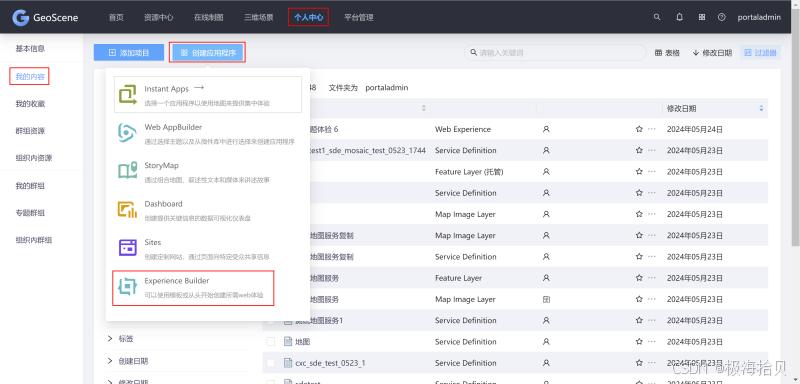Open 组织内群组 in the sidebar
Viewport: 800px width, 384px height.
point(34,240)
